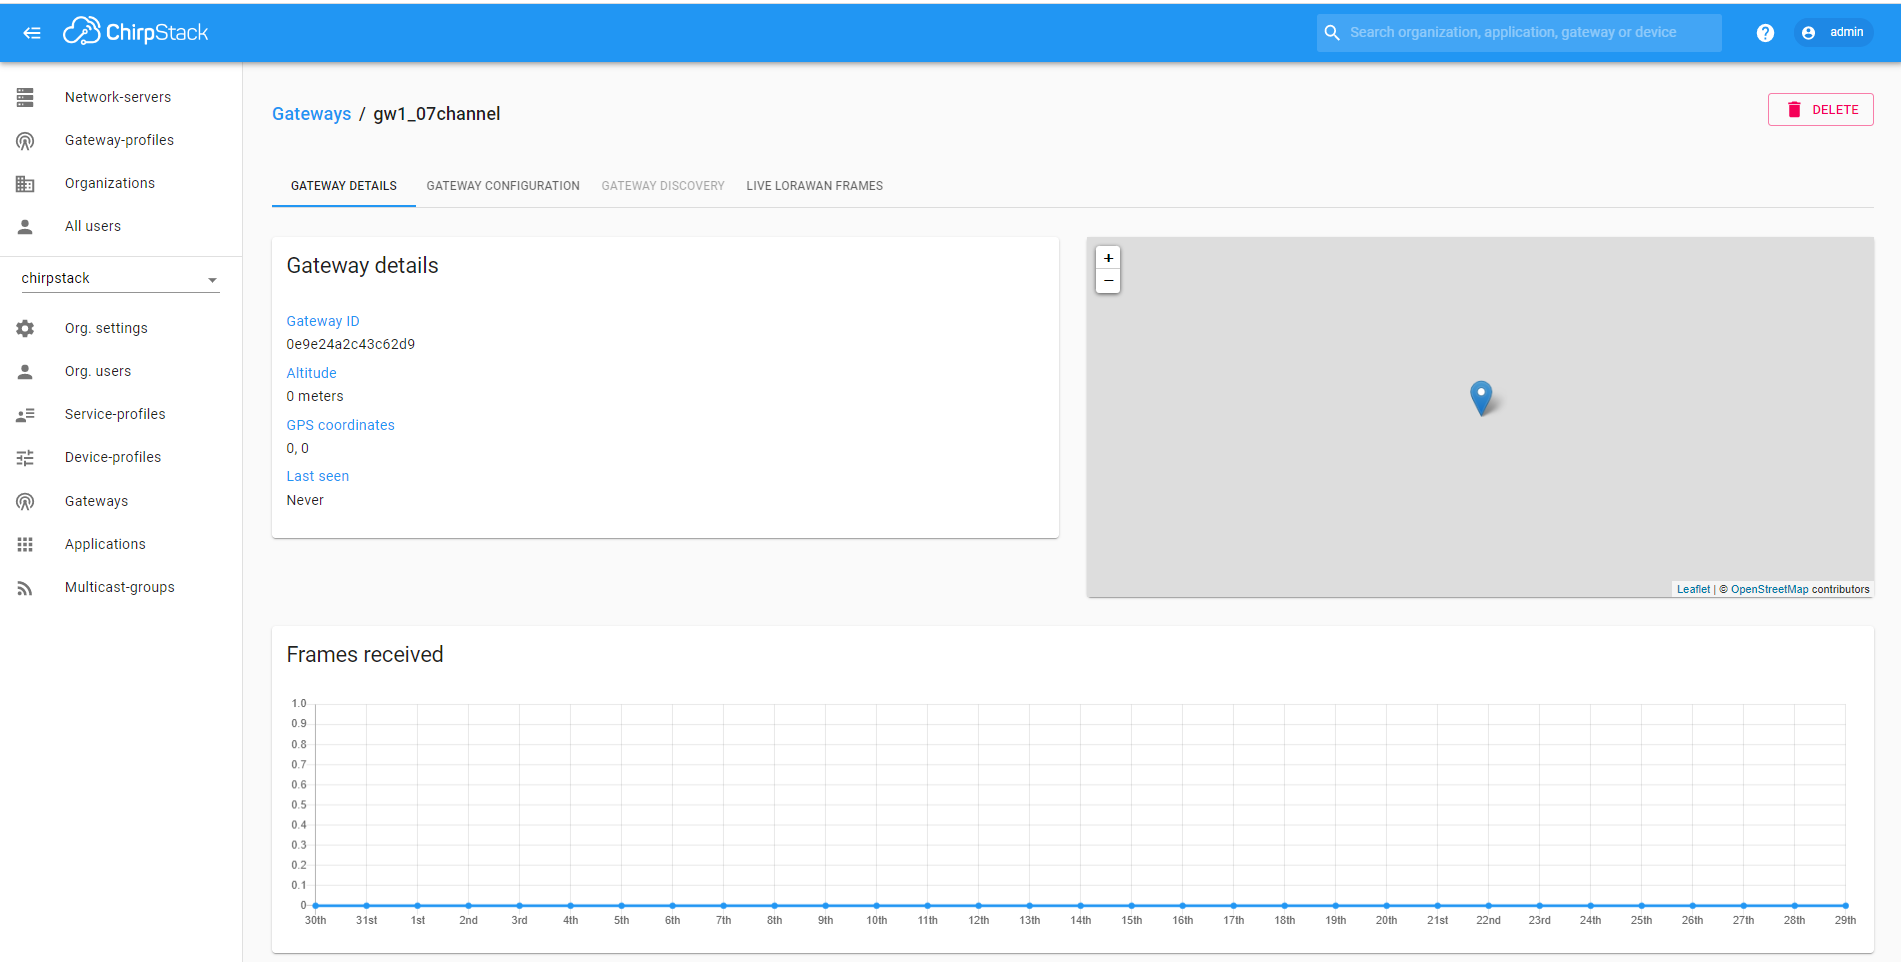Click the Multicast-groups feed icon

point(25,588)
